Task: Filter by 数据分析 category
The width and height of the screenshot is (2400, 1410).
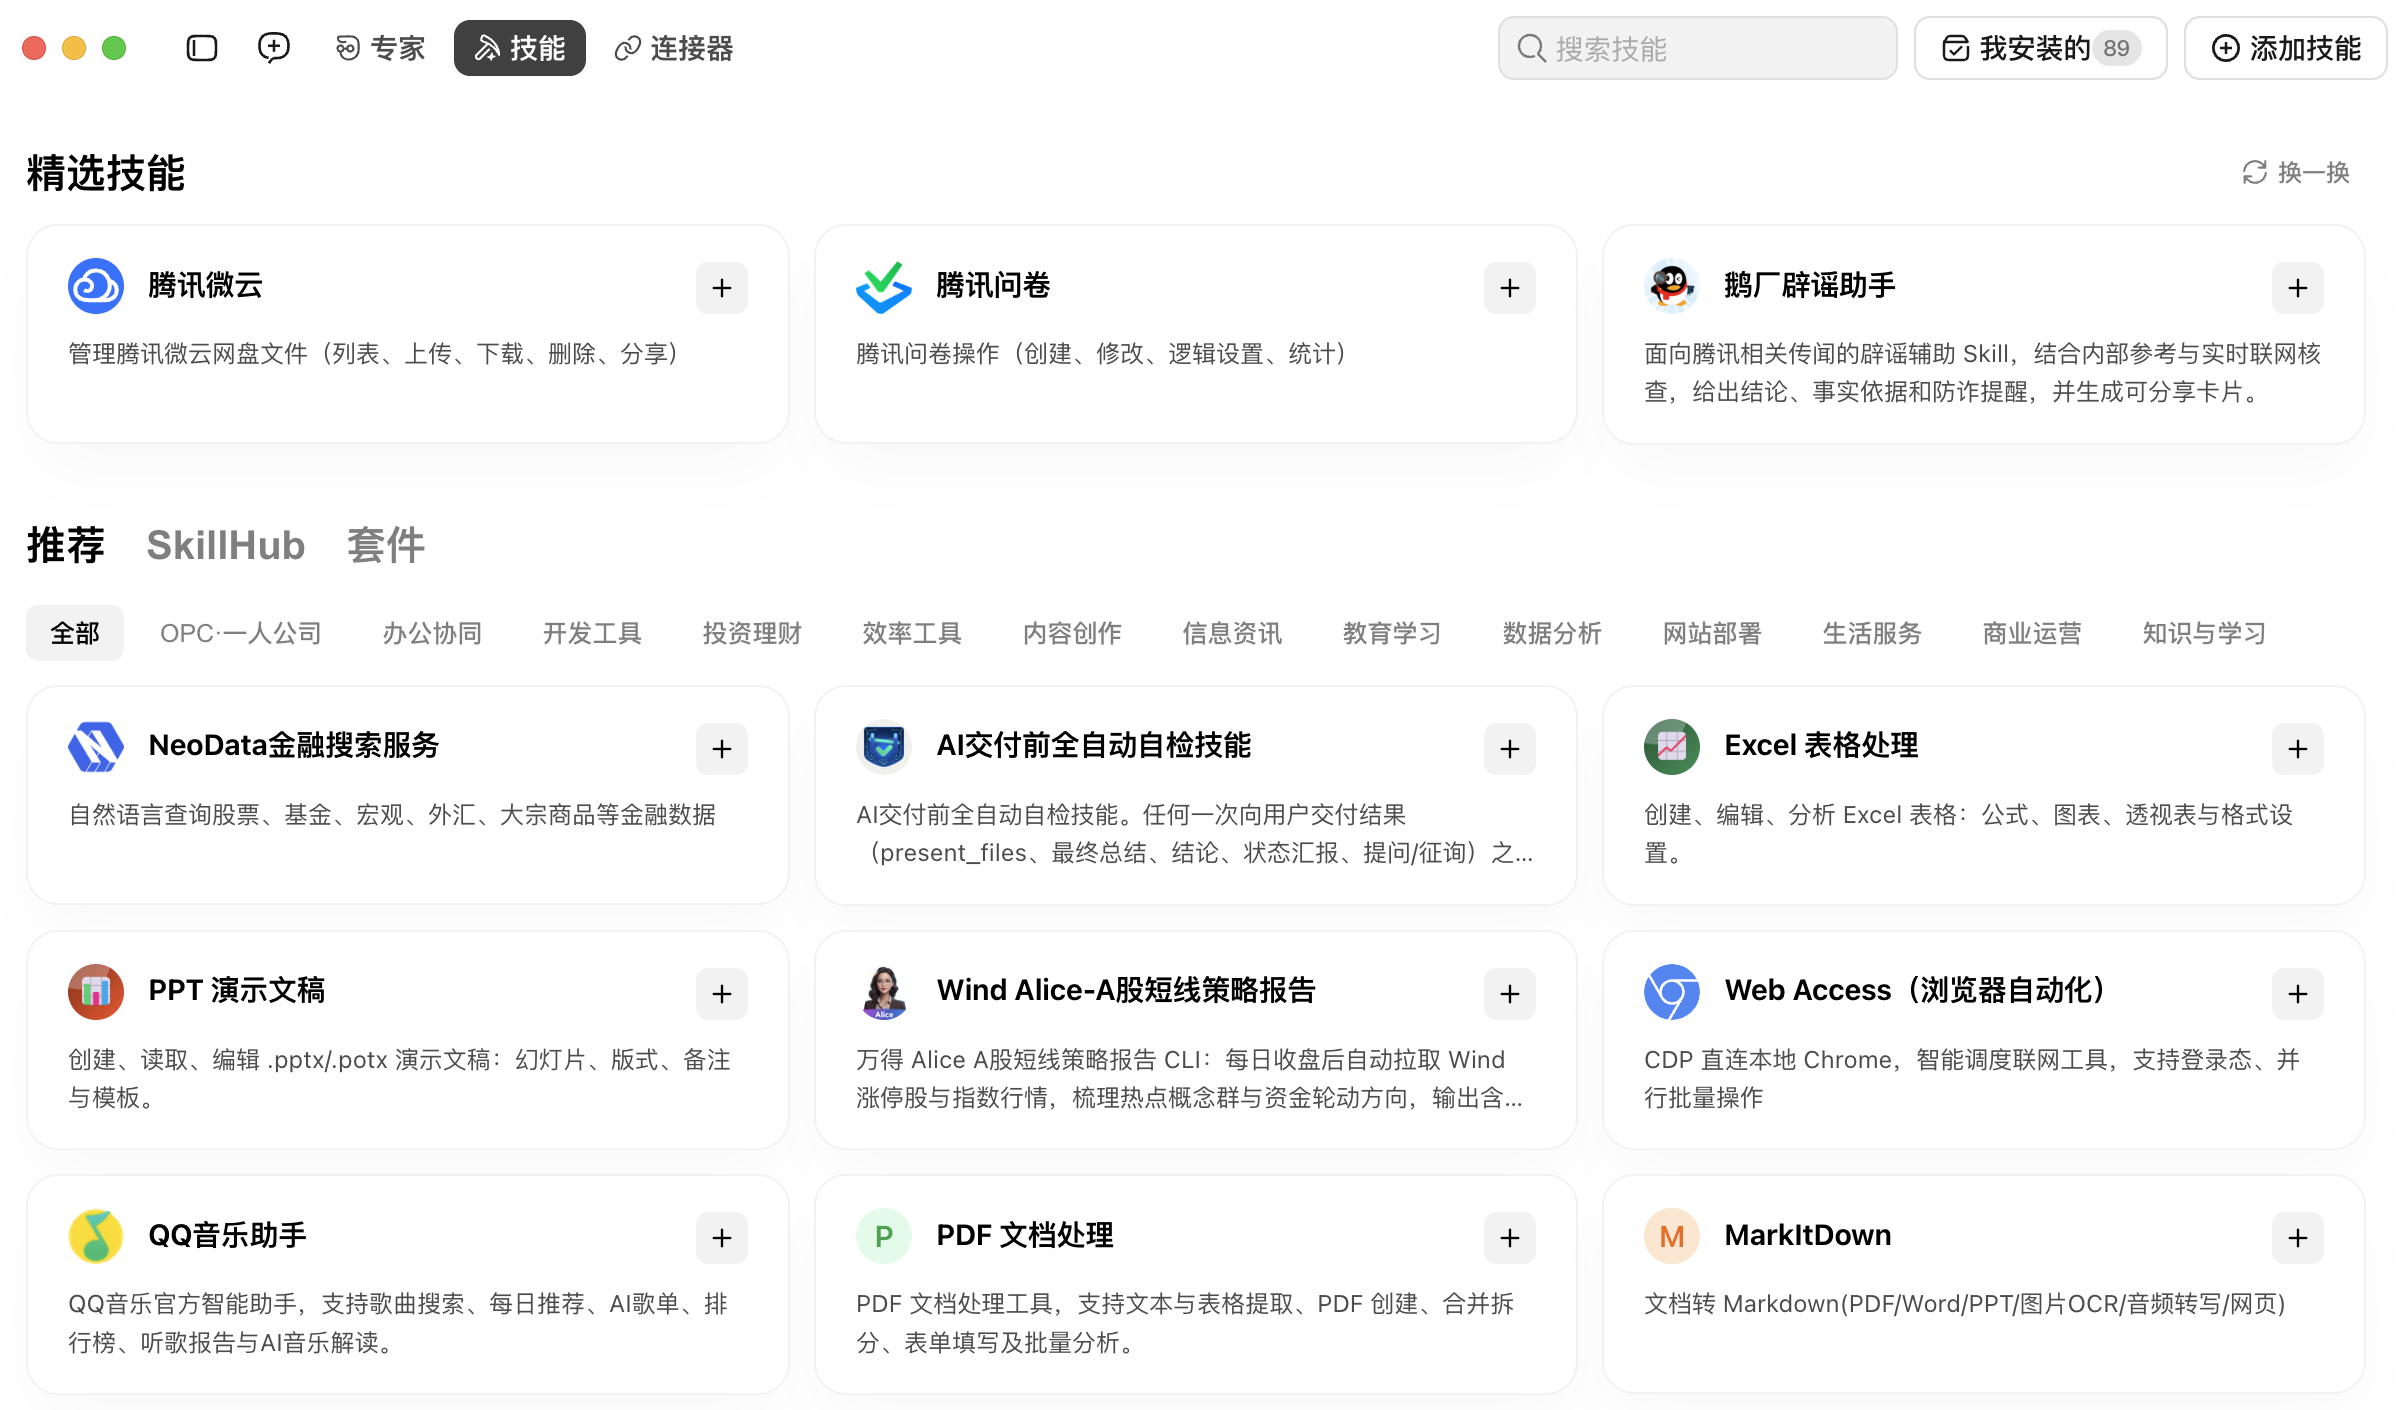Action: pyautogui.click(x=1552, y=633)
